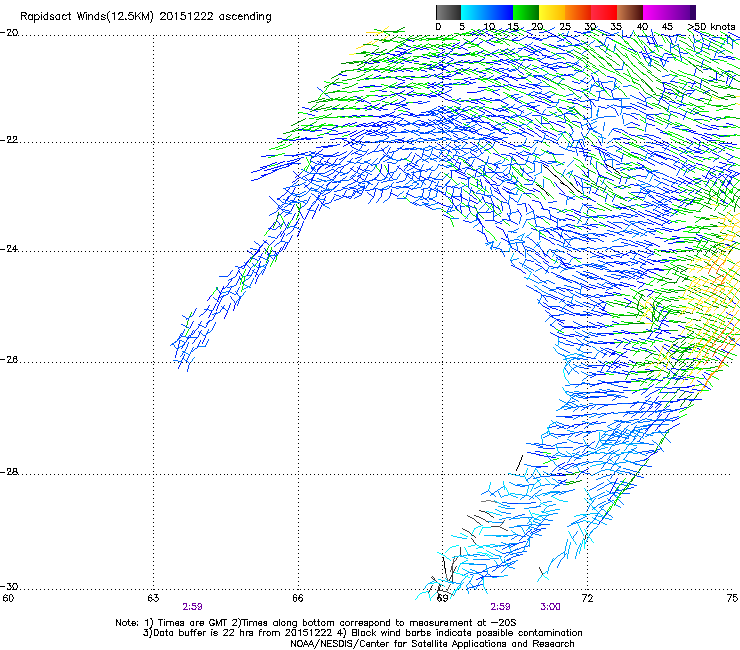Click the '25' legend scale label
Viewport: 740px width, 650px height.
pyautogui.click(x=564, y=27)
